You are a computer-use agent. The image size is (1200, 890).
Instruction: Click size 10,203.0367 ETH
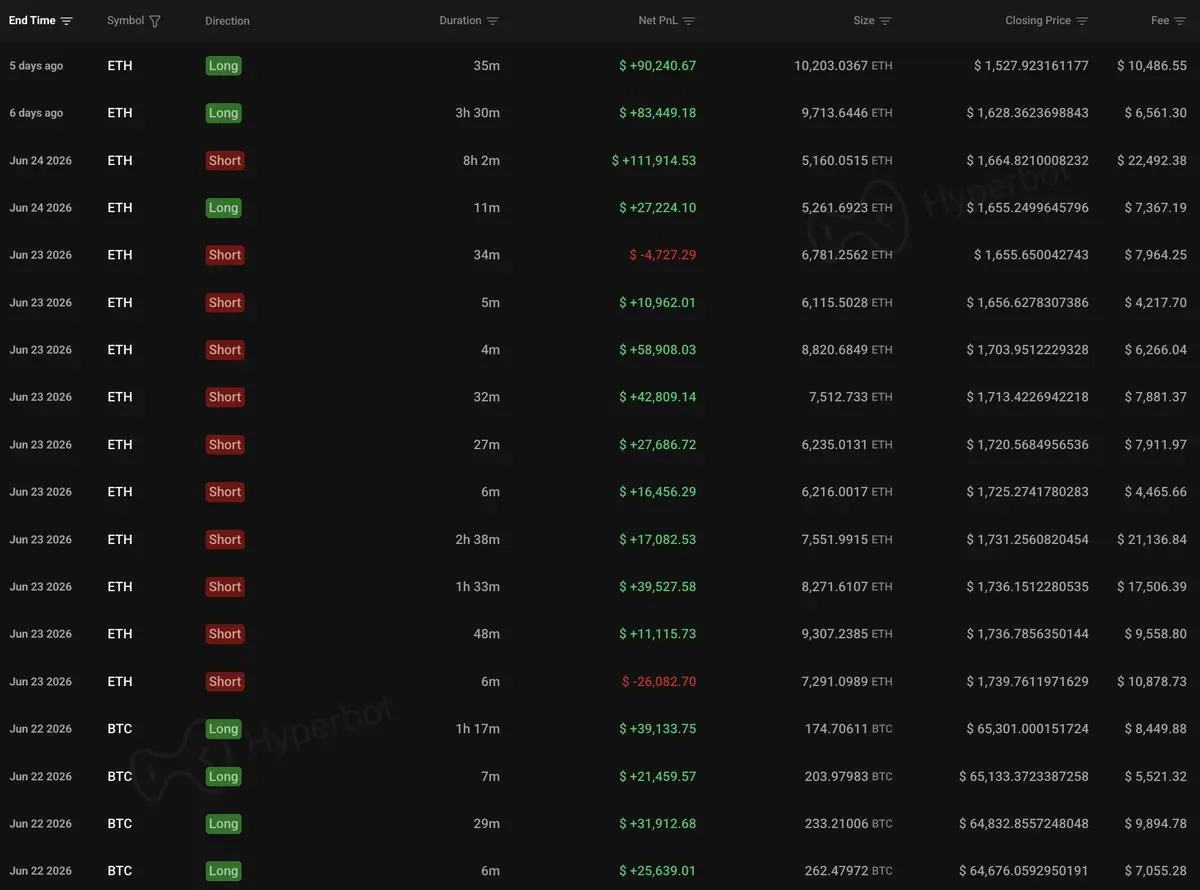coord(843,66)
